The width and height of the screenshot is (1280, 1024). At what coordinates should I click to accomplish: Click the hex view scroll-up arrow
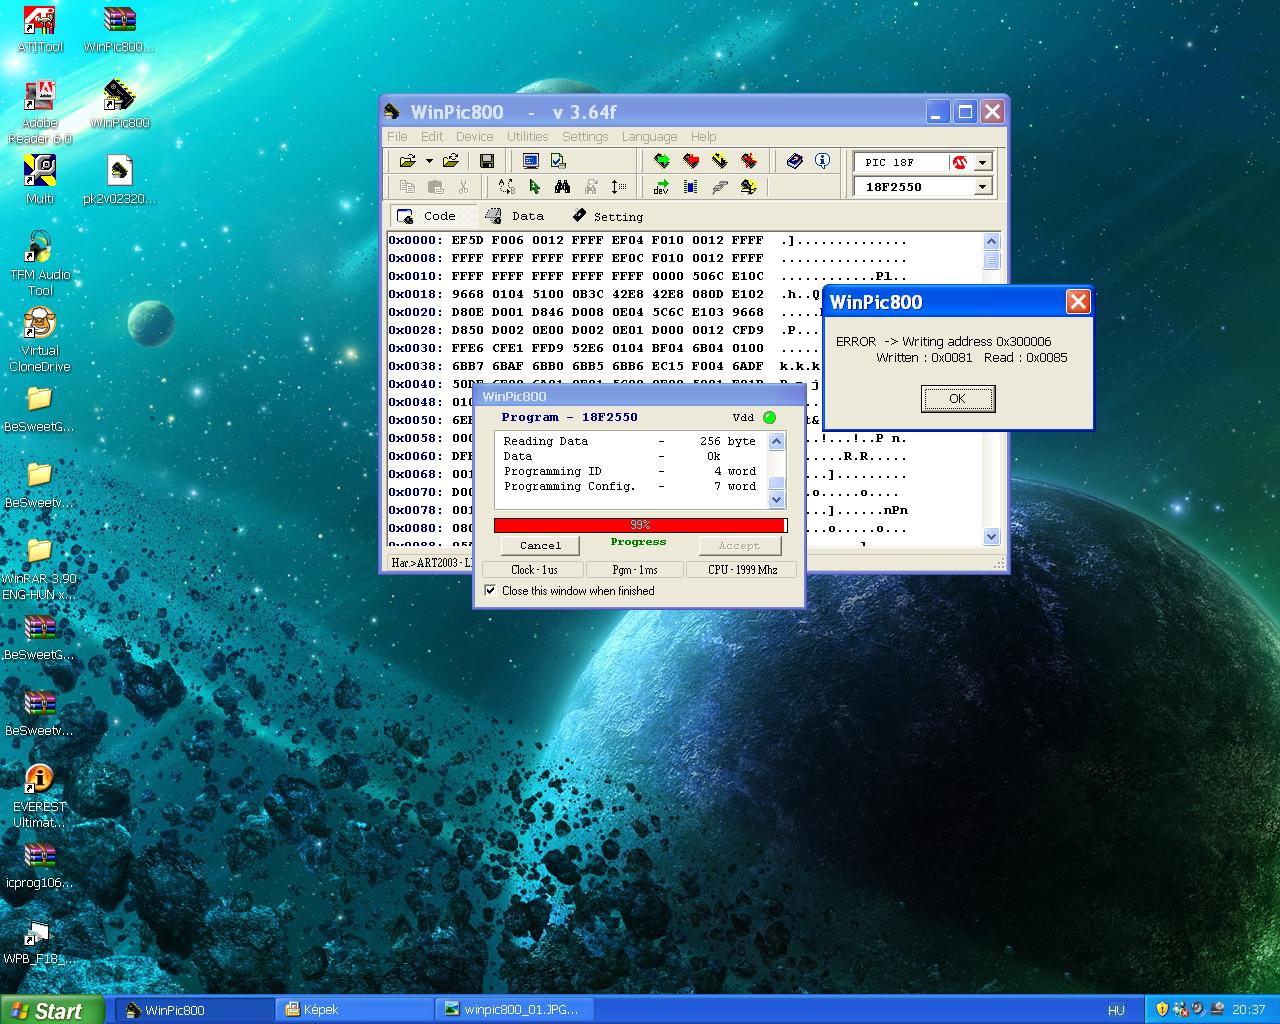click(992, 241)
